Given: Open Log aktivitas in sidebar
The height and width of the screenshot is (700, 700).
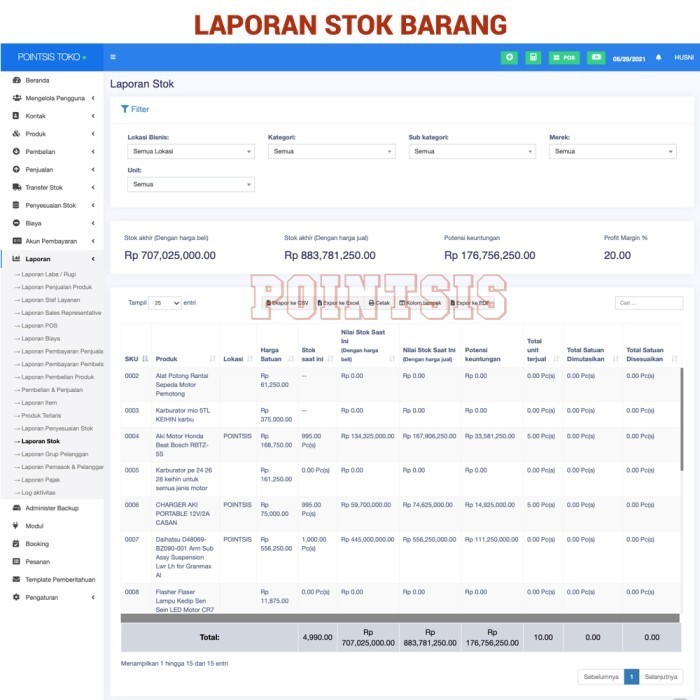Looking at the screenshot, I should tap(38, 493).
